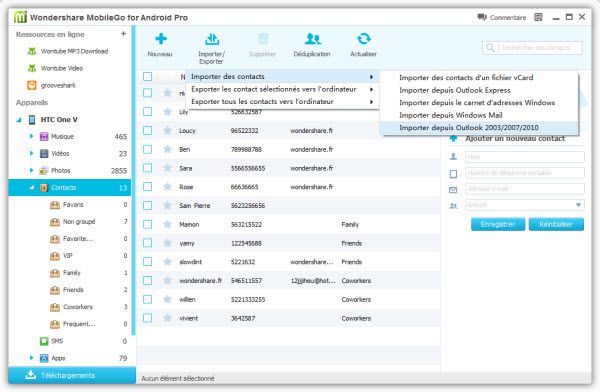The width and height of the screenshot is (600, 392).
Task: Select Importer depuis Windows Mail
Action: (x=479, y=115)
